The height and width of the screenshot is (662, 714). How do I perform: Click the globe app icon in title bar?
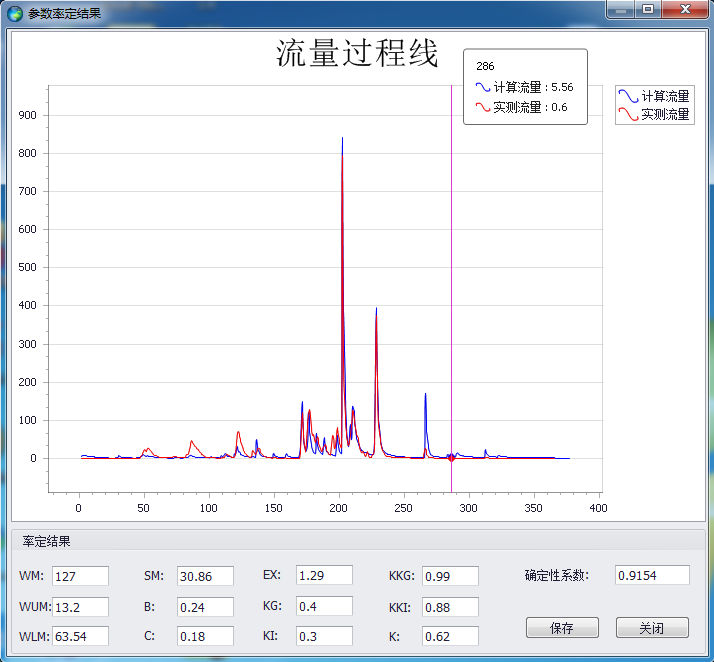(x=15, y=13)
